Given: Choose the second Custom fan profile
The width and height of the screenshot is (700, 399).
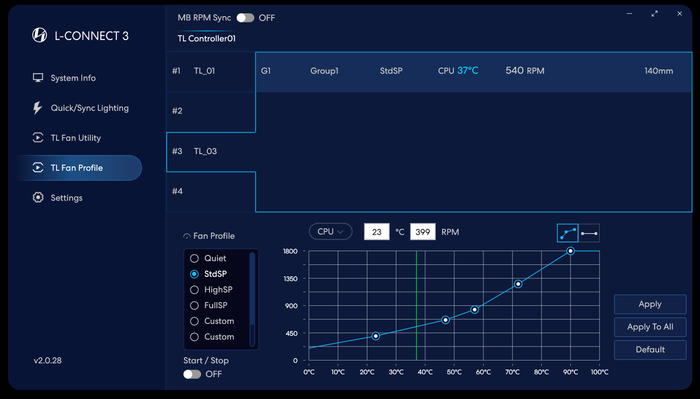Looking at the screenshot, I should coord(212,337).
